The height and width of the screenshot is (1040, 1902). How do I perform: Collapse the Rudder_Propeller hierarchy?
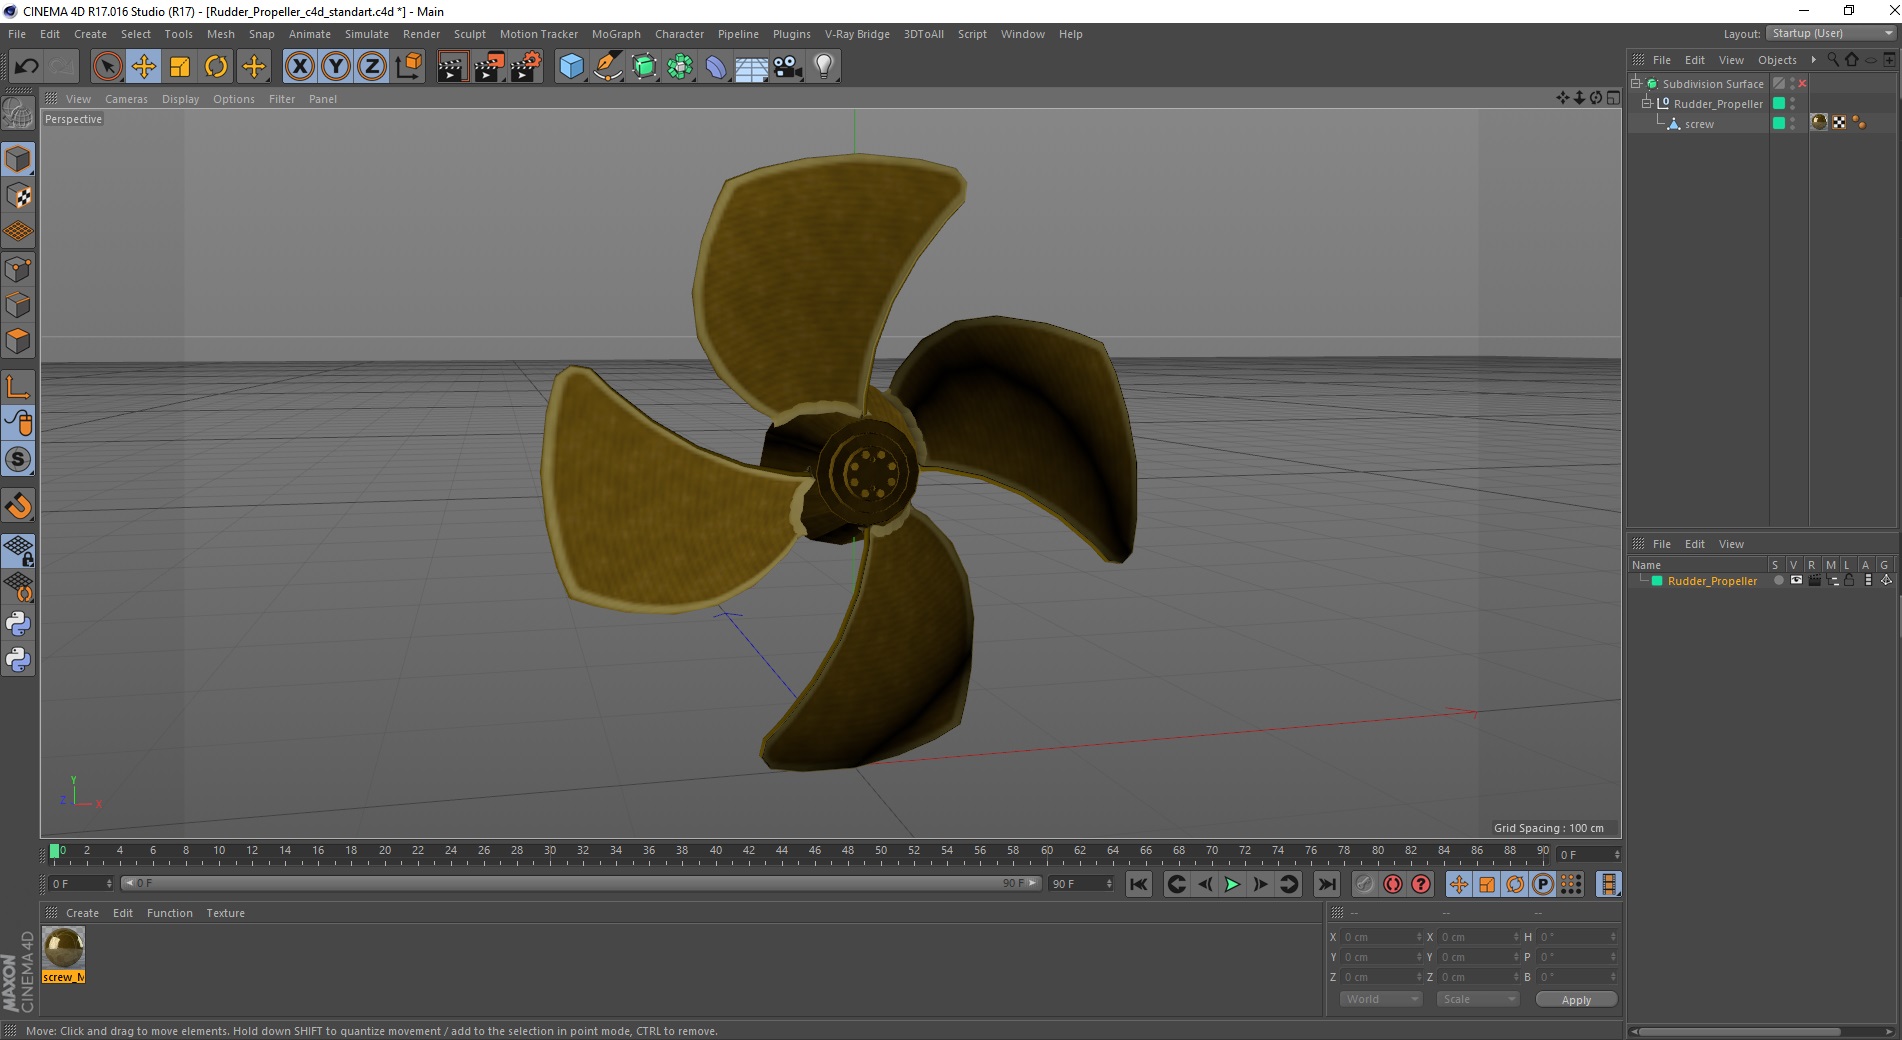pos(1646,103)
